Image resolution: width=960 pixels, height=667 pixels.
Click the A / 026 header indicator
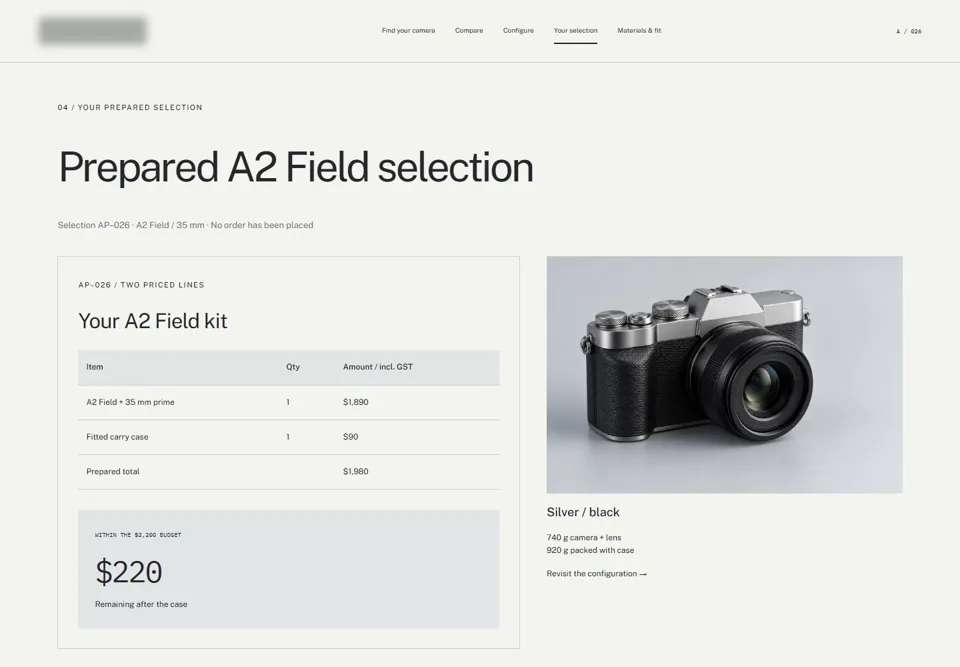click(909, 31)
